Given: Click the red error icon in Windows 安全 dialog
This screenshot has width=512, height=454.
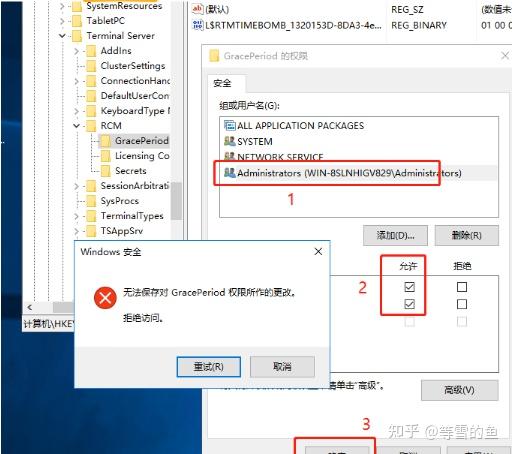Looking at the screenshot, I should (105, 298).
